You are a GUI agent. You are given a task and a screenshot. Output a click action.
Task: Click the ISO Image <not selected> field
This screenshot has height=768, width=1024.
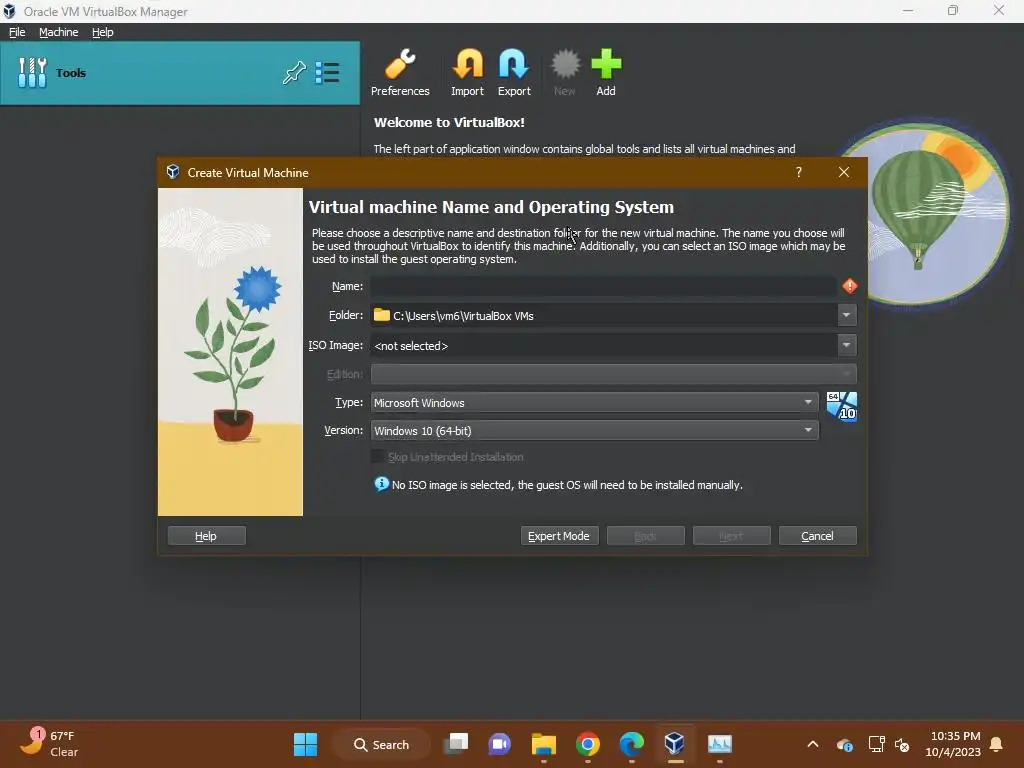coord(604,345)
